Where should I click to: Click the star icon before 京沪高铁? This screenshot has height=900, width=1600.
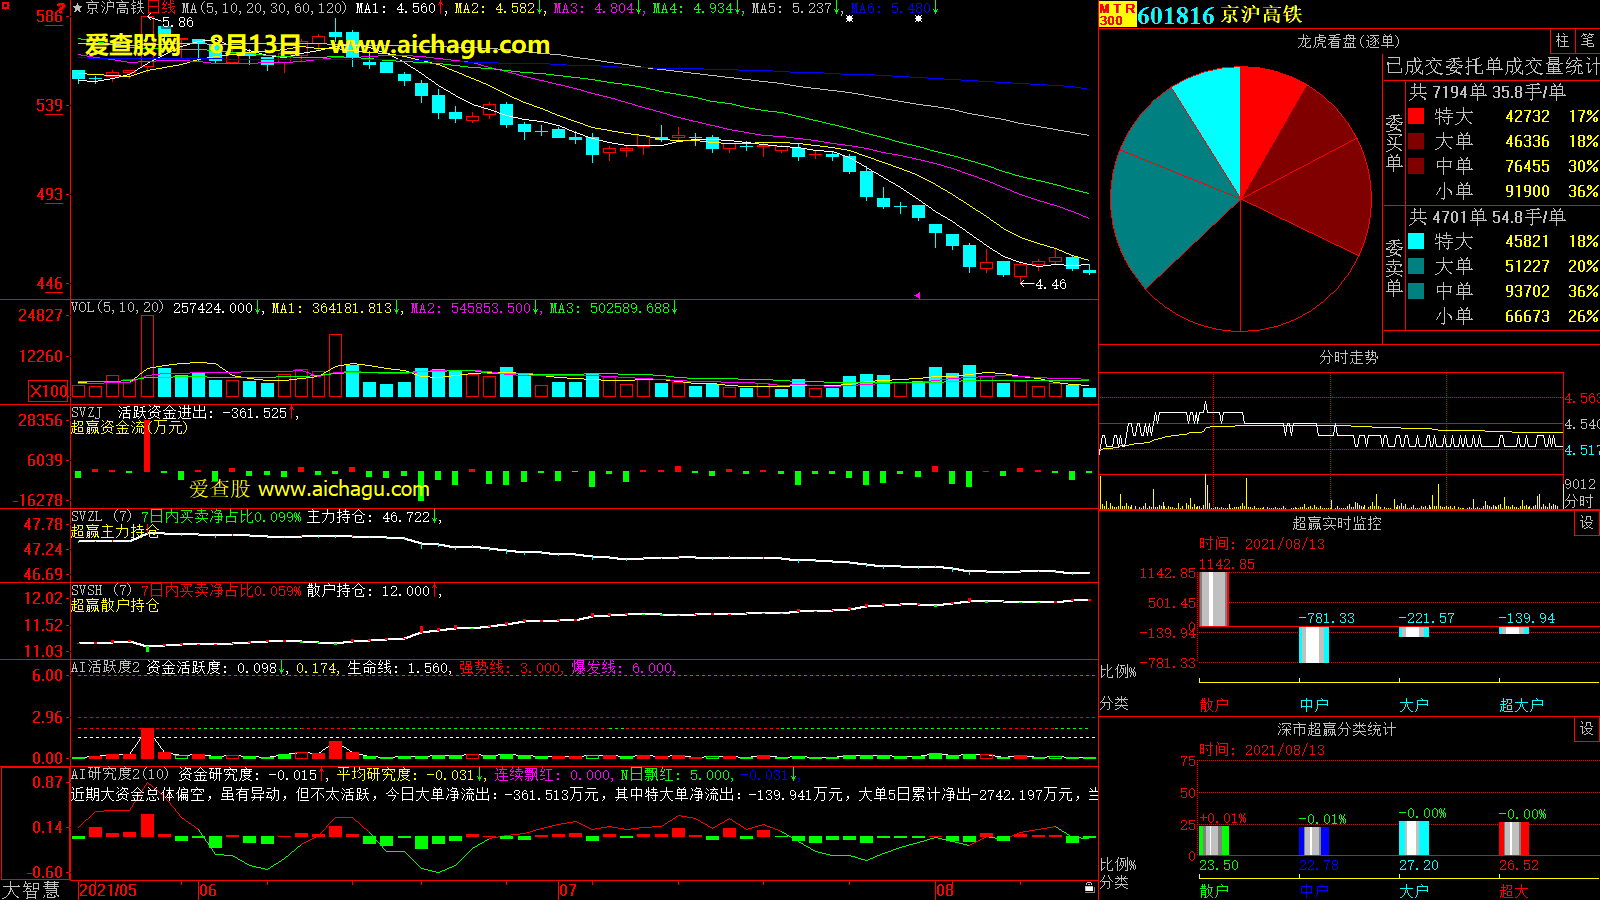pyautogui.click(x=78, y=8)
